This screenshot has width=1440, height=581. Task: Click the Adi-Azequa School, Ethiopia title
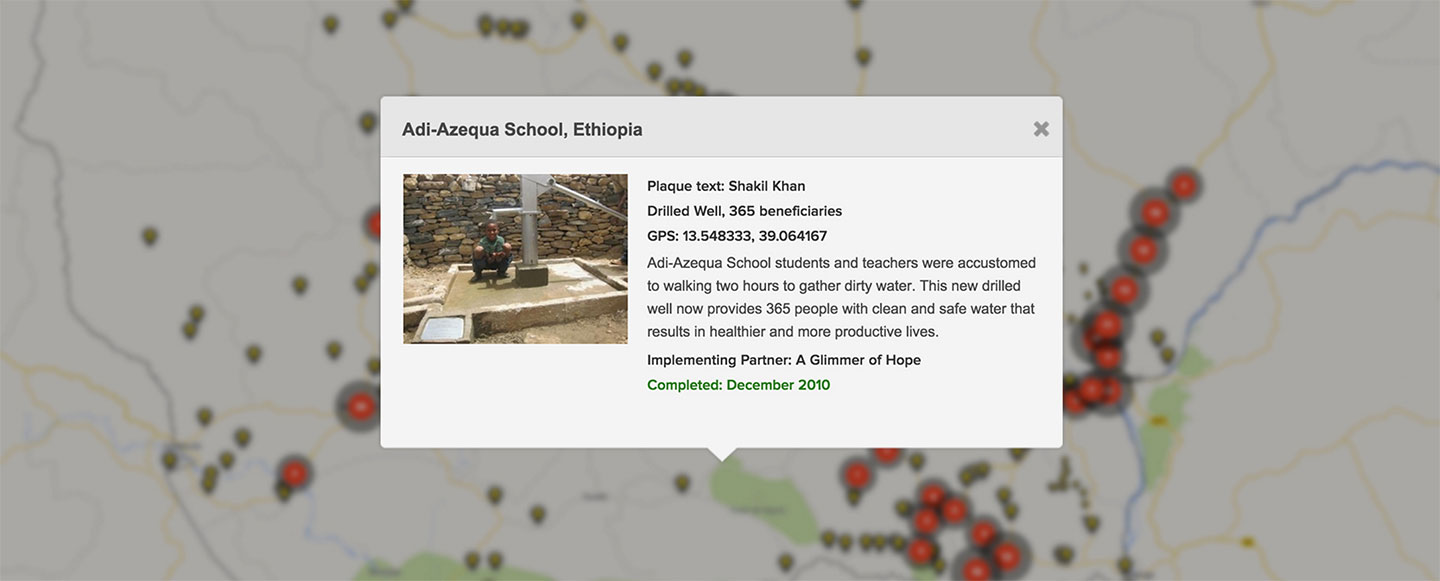click(x=522, y=130)
